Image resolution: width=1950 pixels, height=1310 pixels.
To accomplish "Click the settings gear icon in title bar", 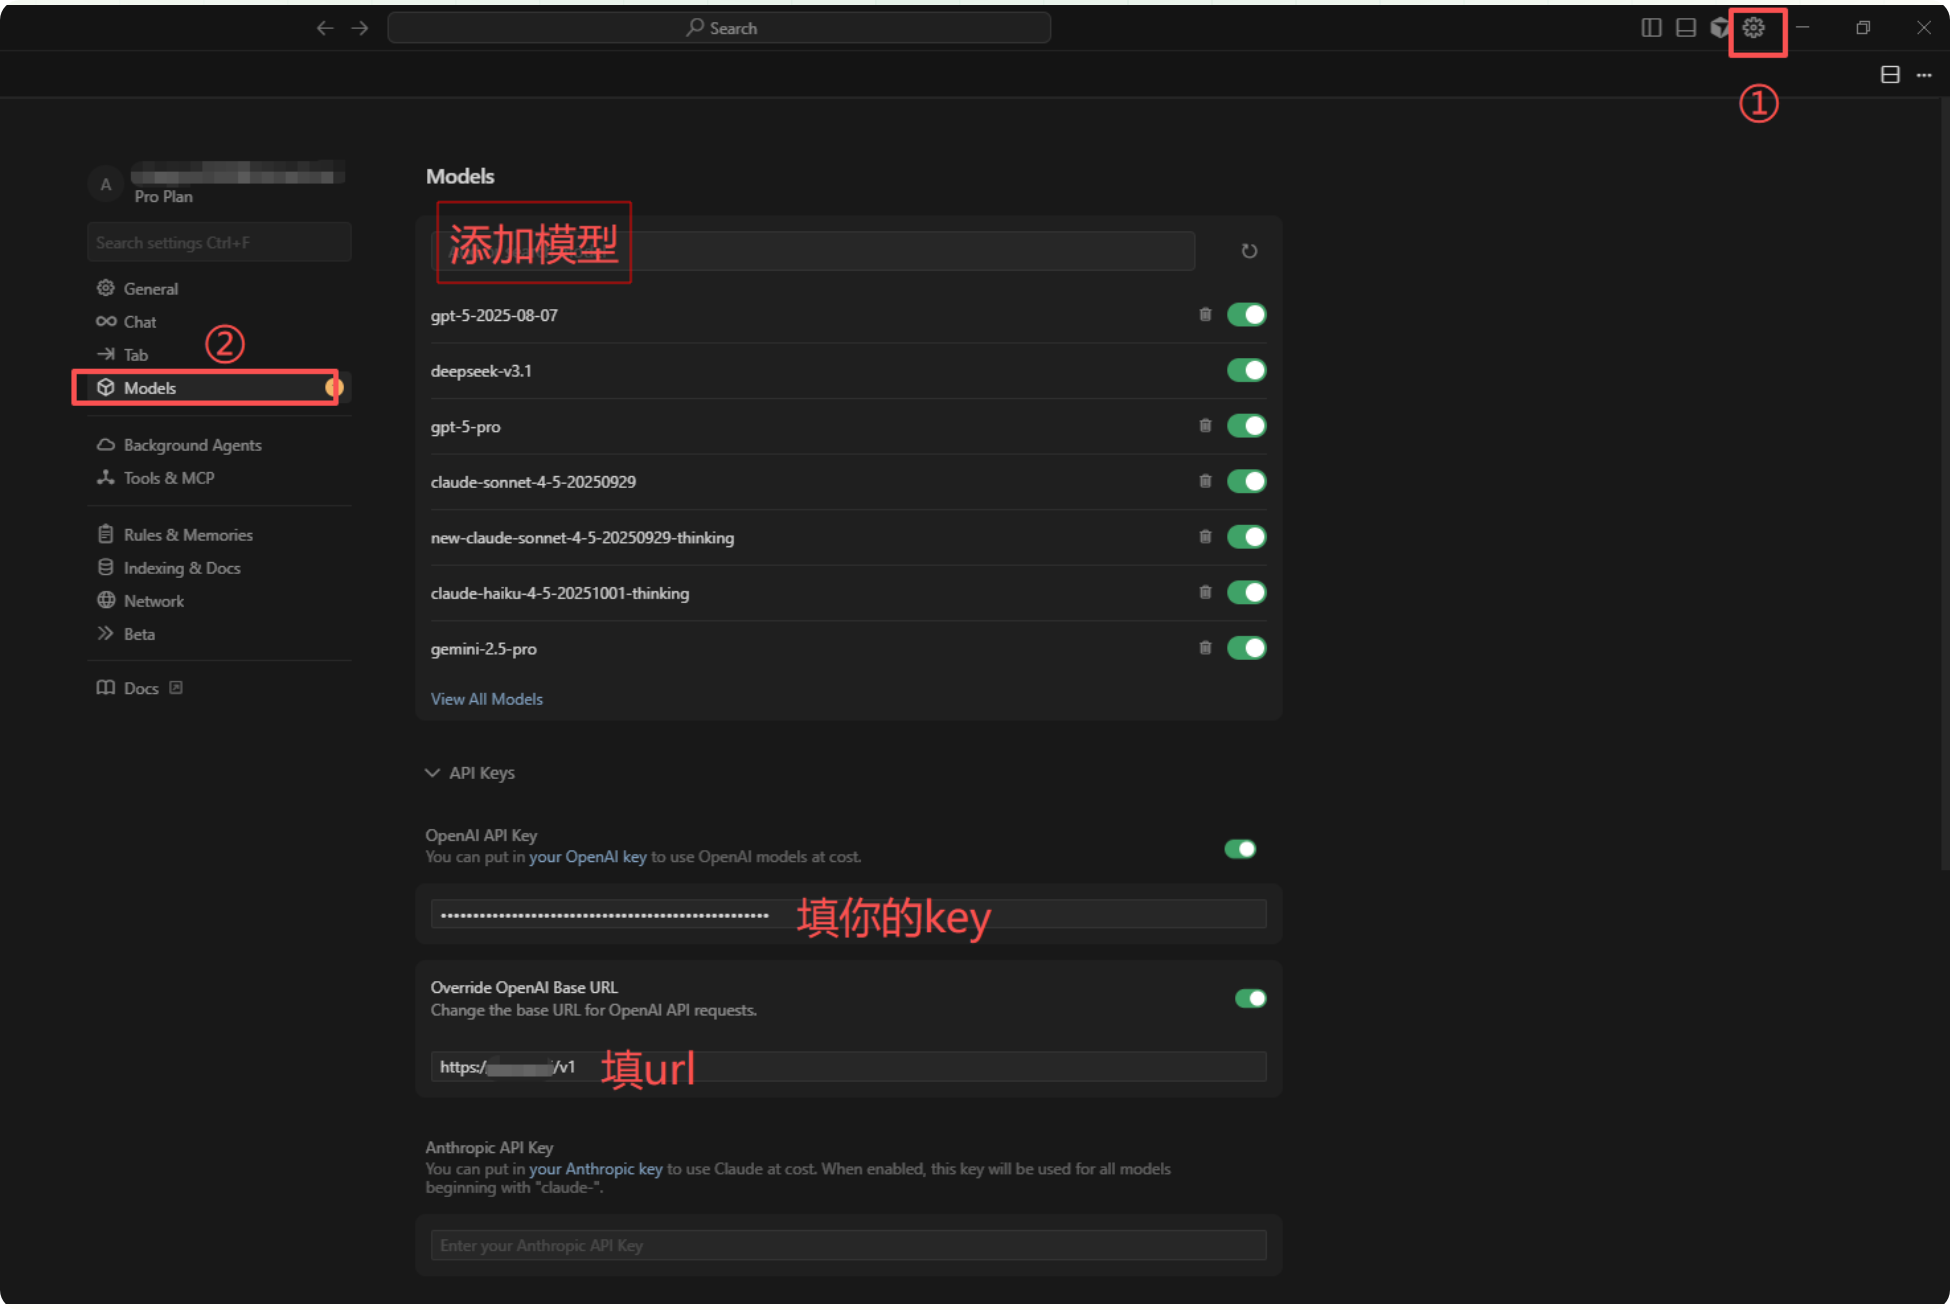I will point(1753,28).
